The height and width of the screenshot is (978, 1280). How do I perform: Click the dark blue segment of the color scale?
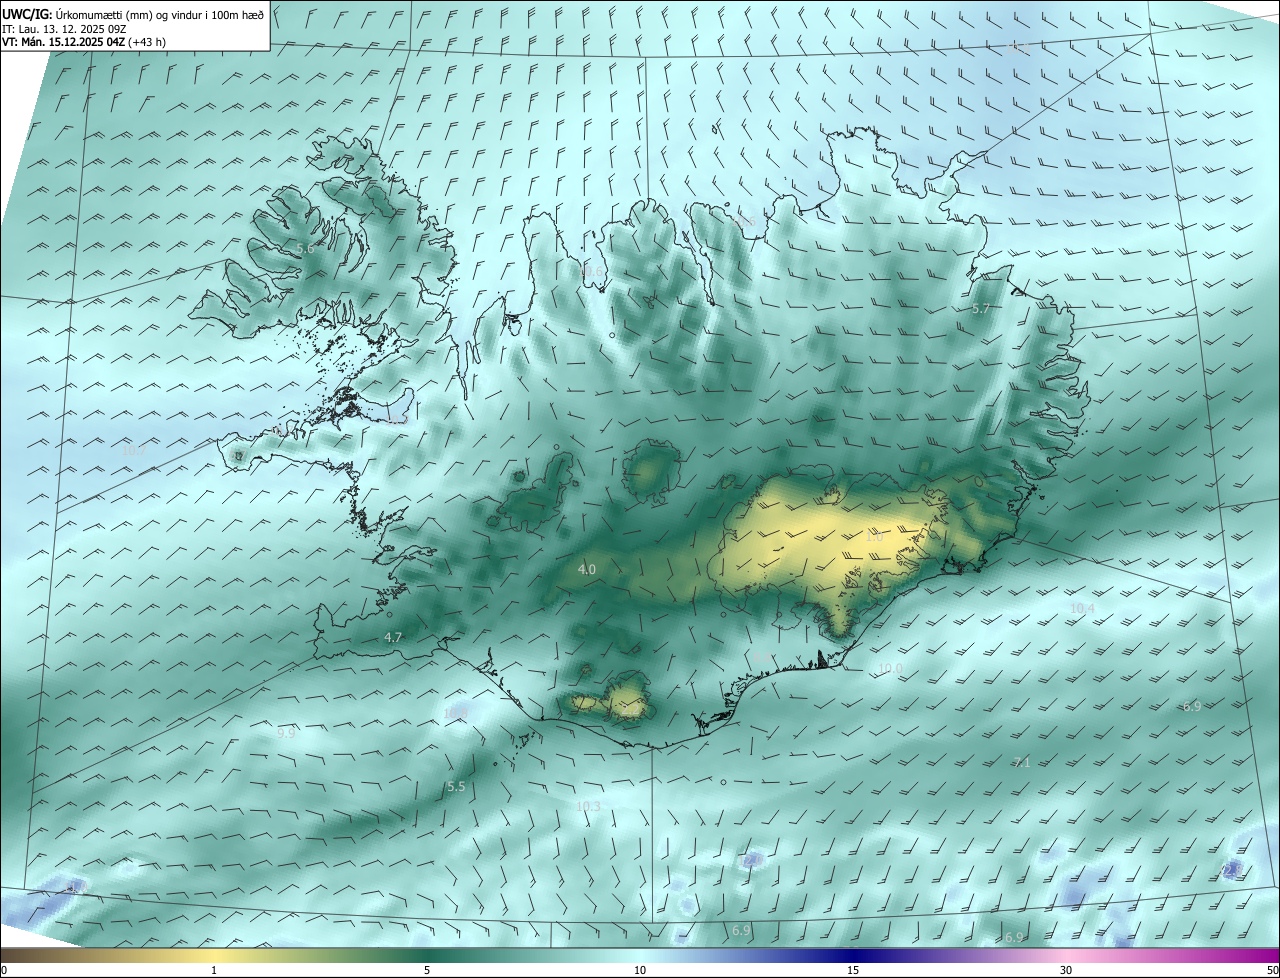(x=853, y=955)
